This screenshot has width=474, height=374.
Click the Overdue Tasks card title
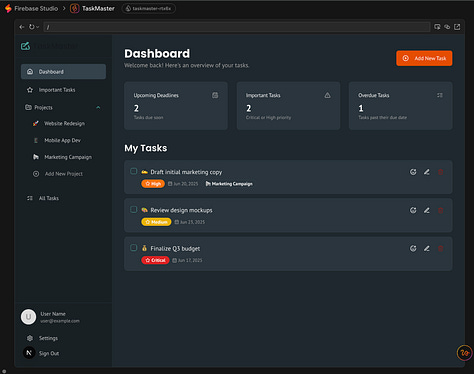click(x=374, y=95)
